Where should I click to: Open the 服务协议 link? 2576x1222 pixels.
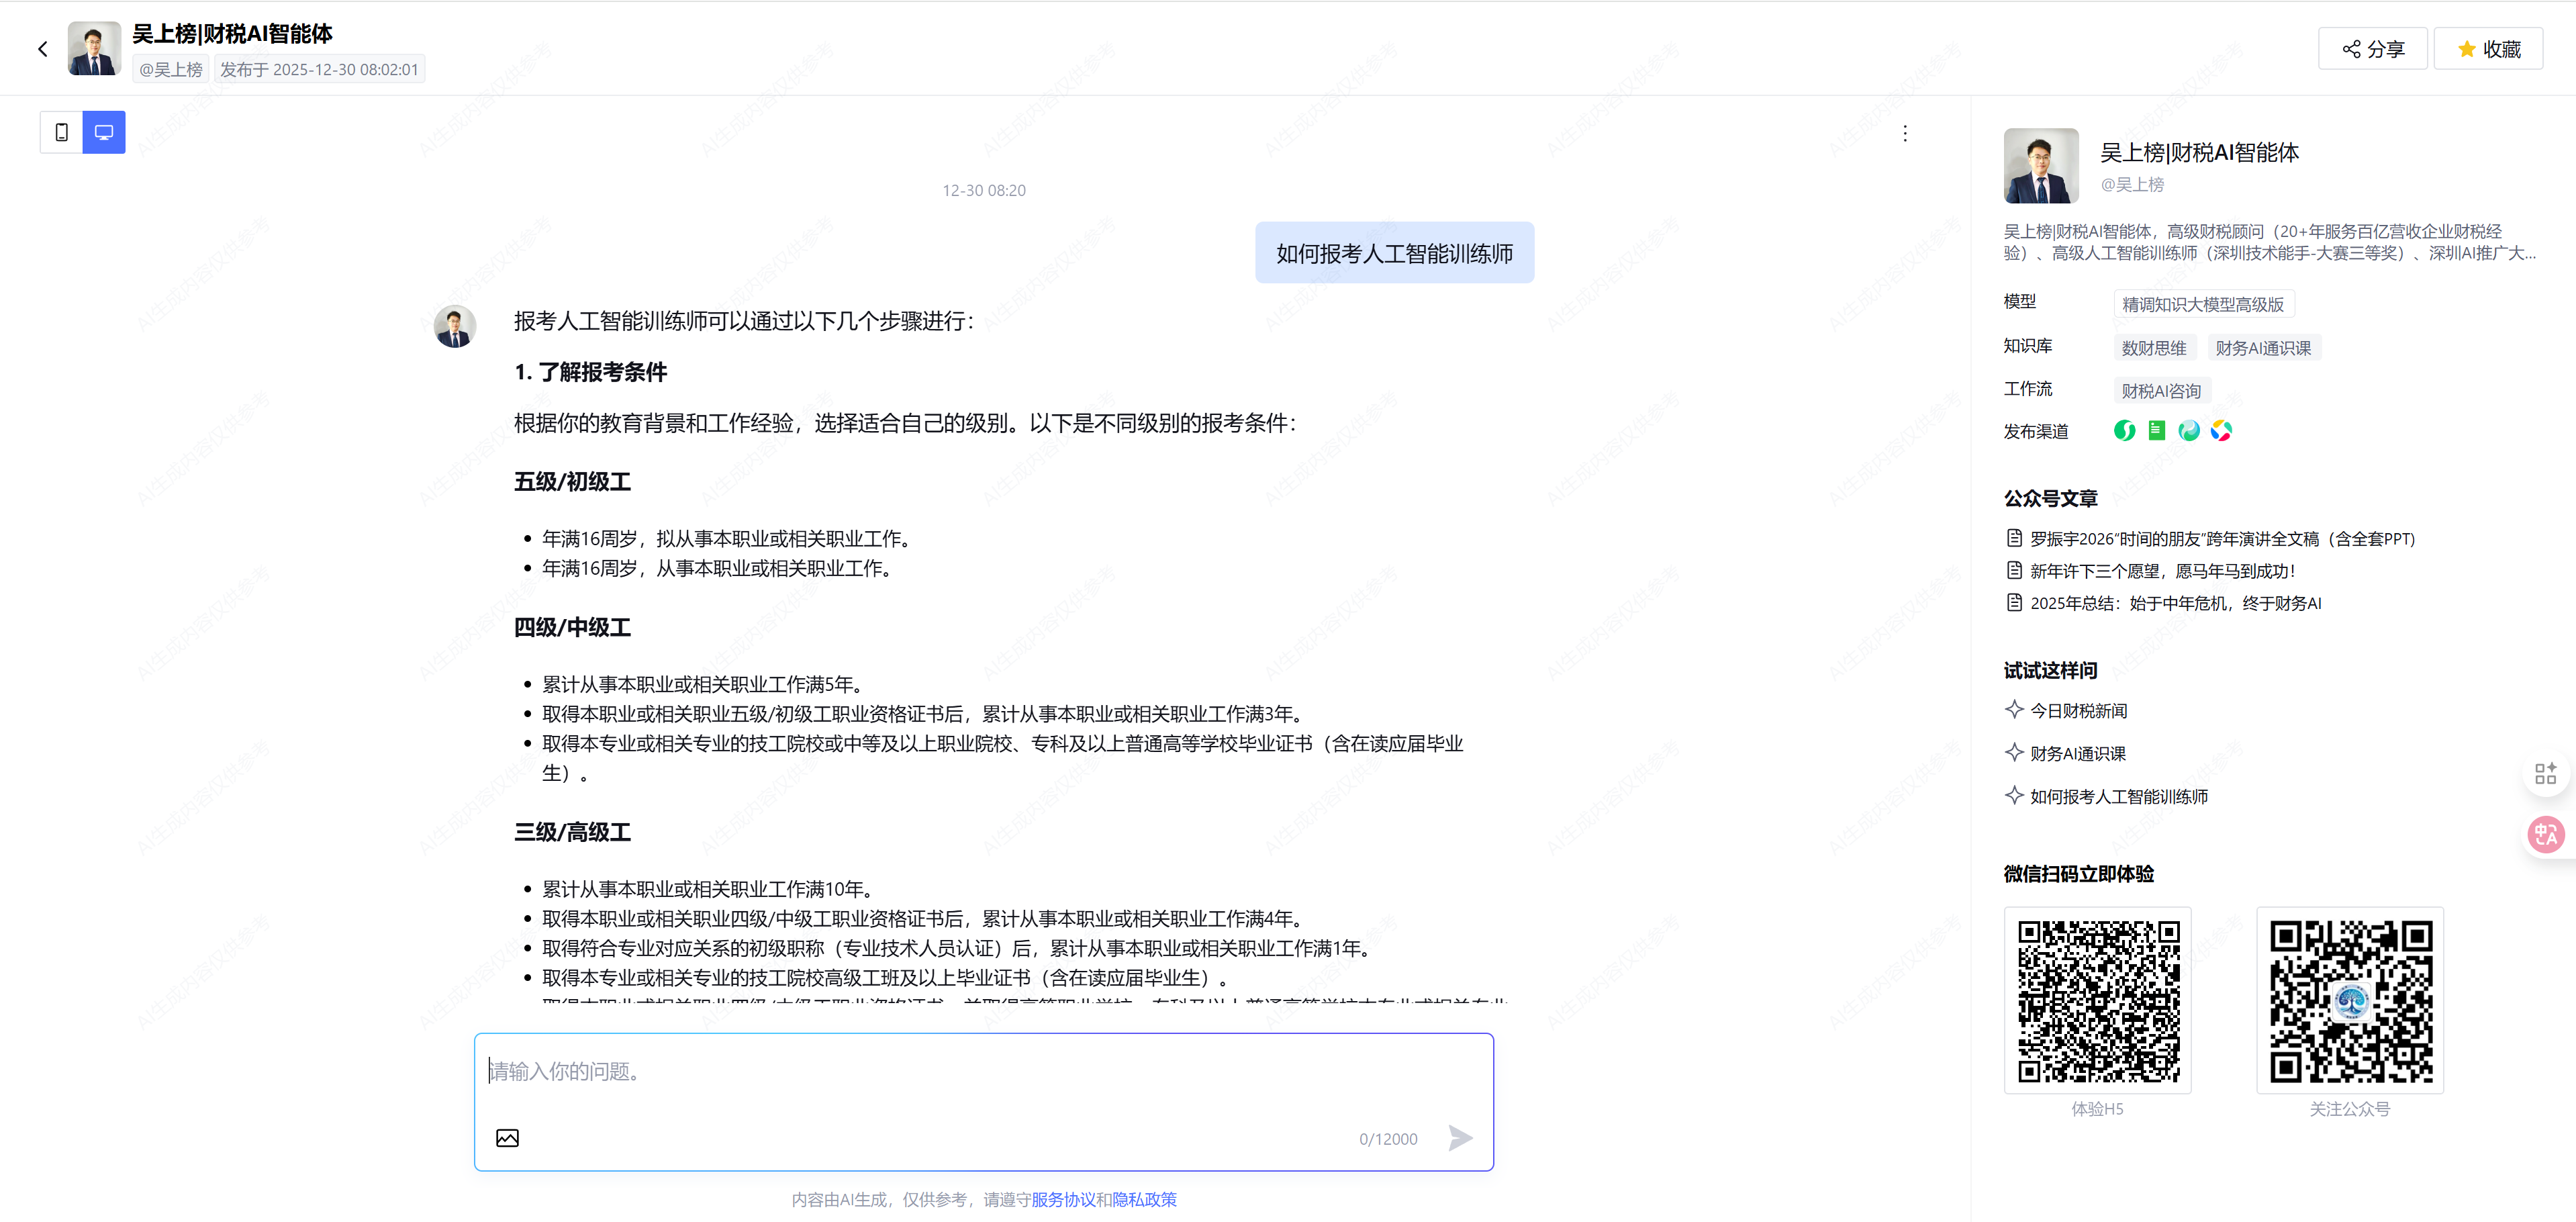click(x=1063, y=1200)
